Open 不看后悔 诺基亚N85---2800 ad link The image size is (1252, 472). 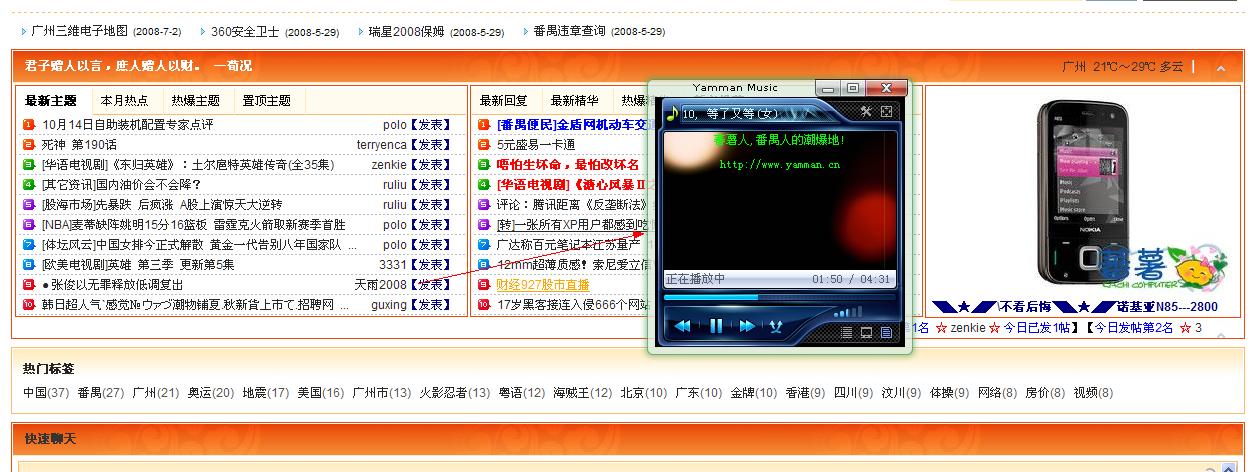(1075, 306)
